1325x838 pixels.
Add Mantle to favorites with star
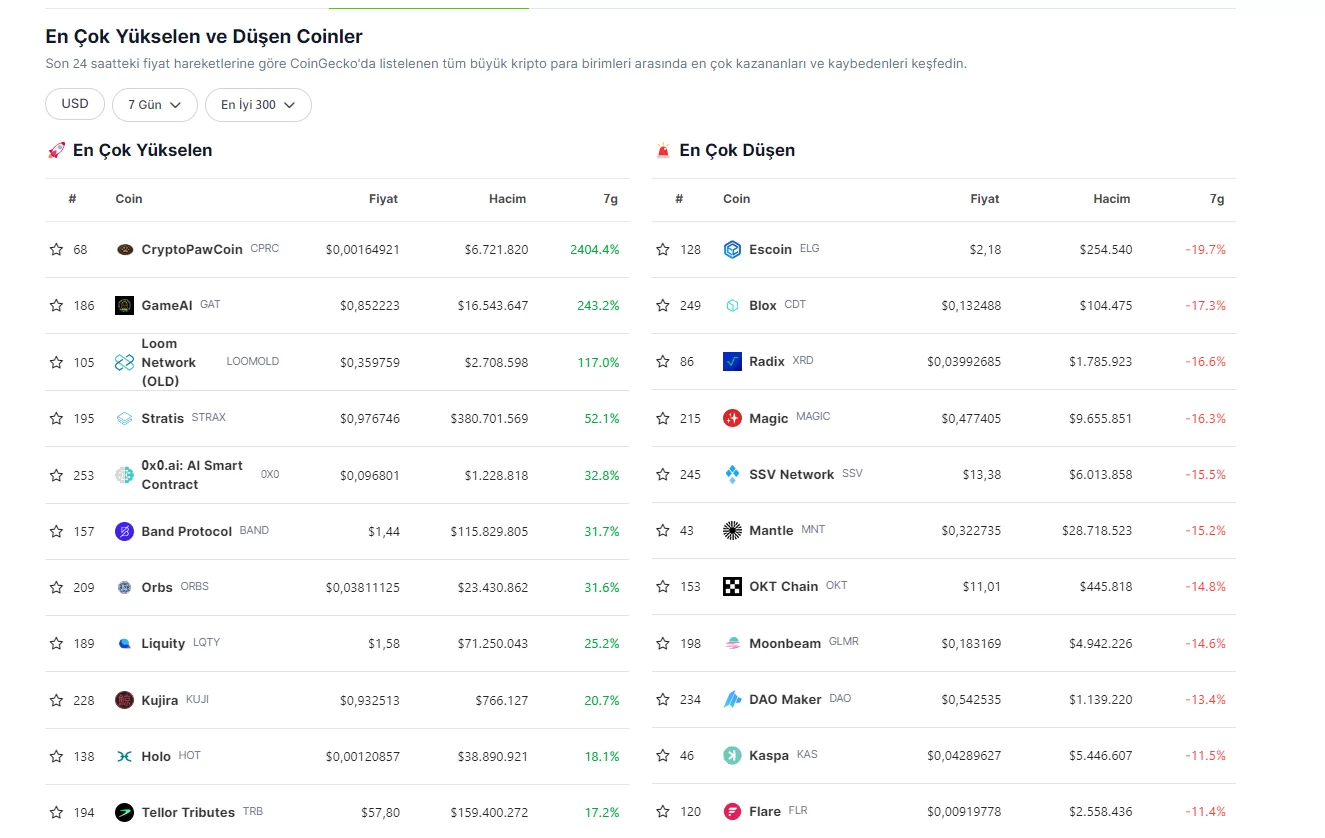663,531
